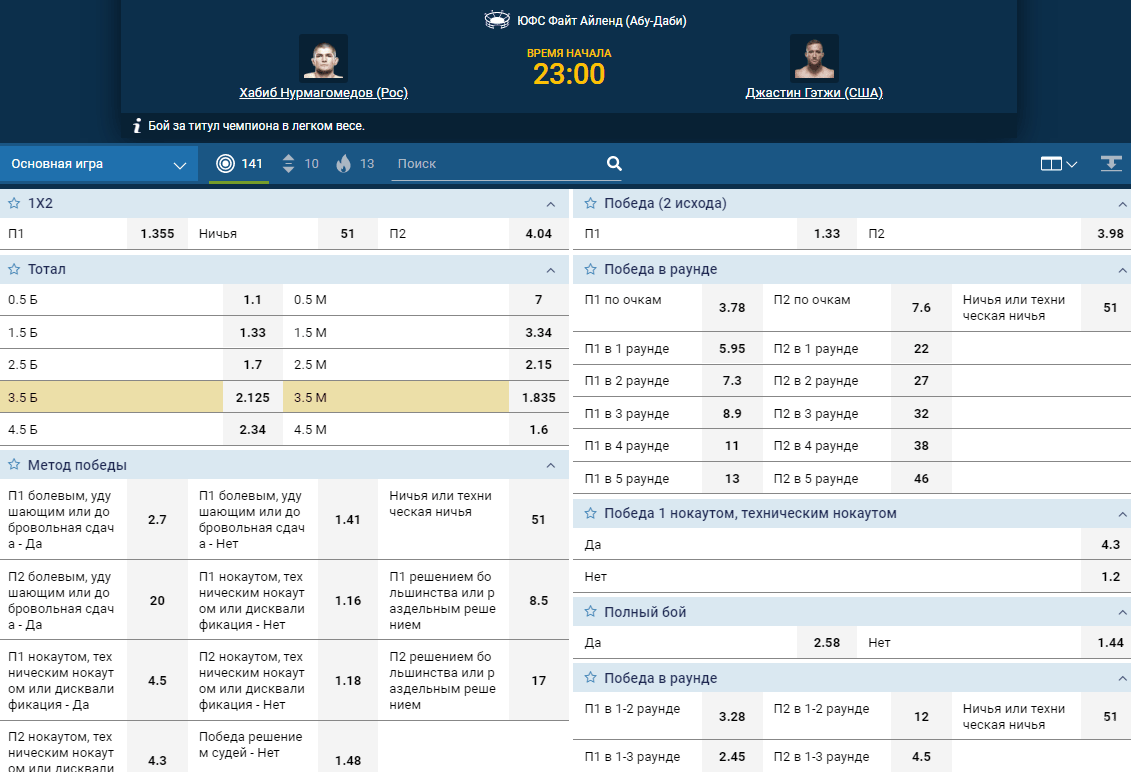Image resolution: width=1131 pixels, height=772 pixels.
Task: Click the stadium icon next to ЮФС Файт Айленд
Action: click(x=497, y=20)
